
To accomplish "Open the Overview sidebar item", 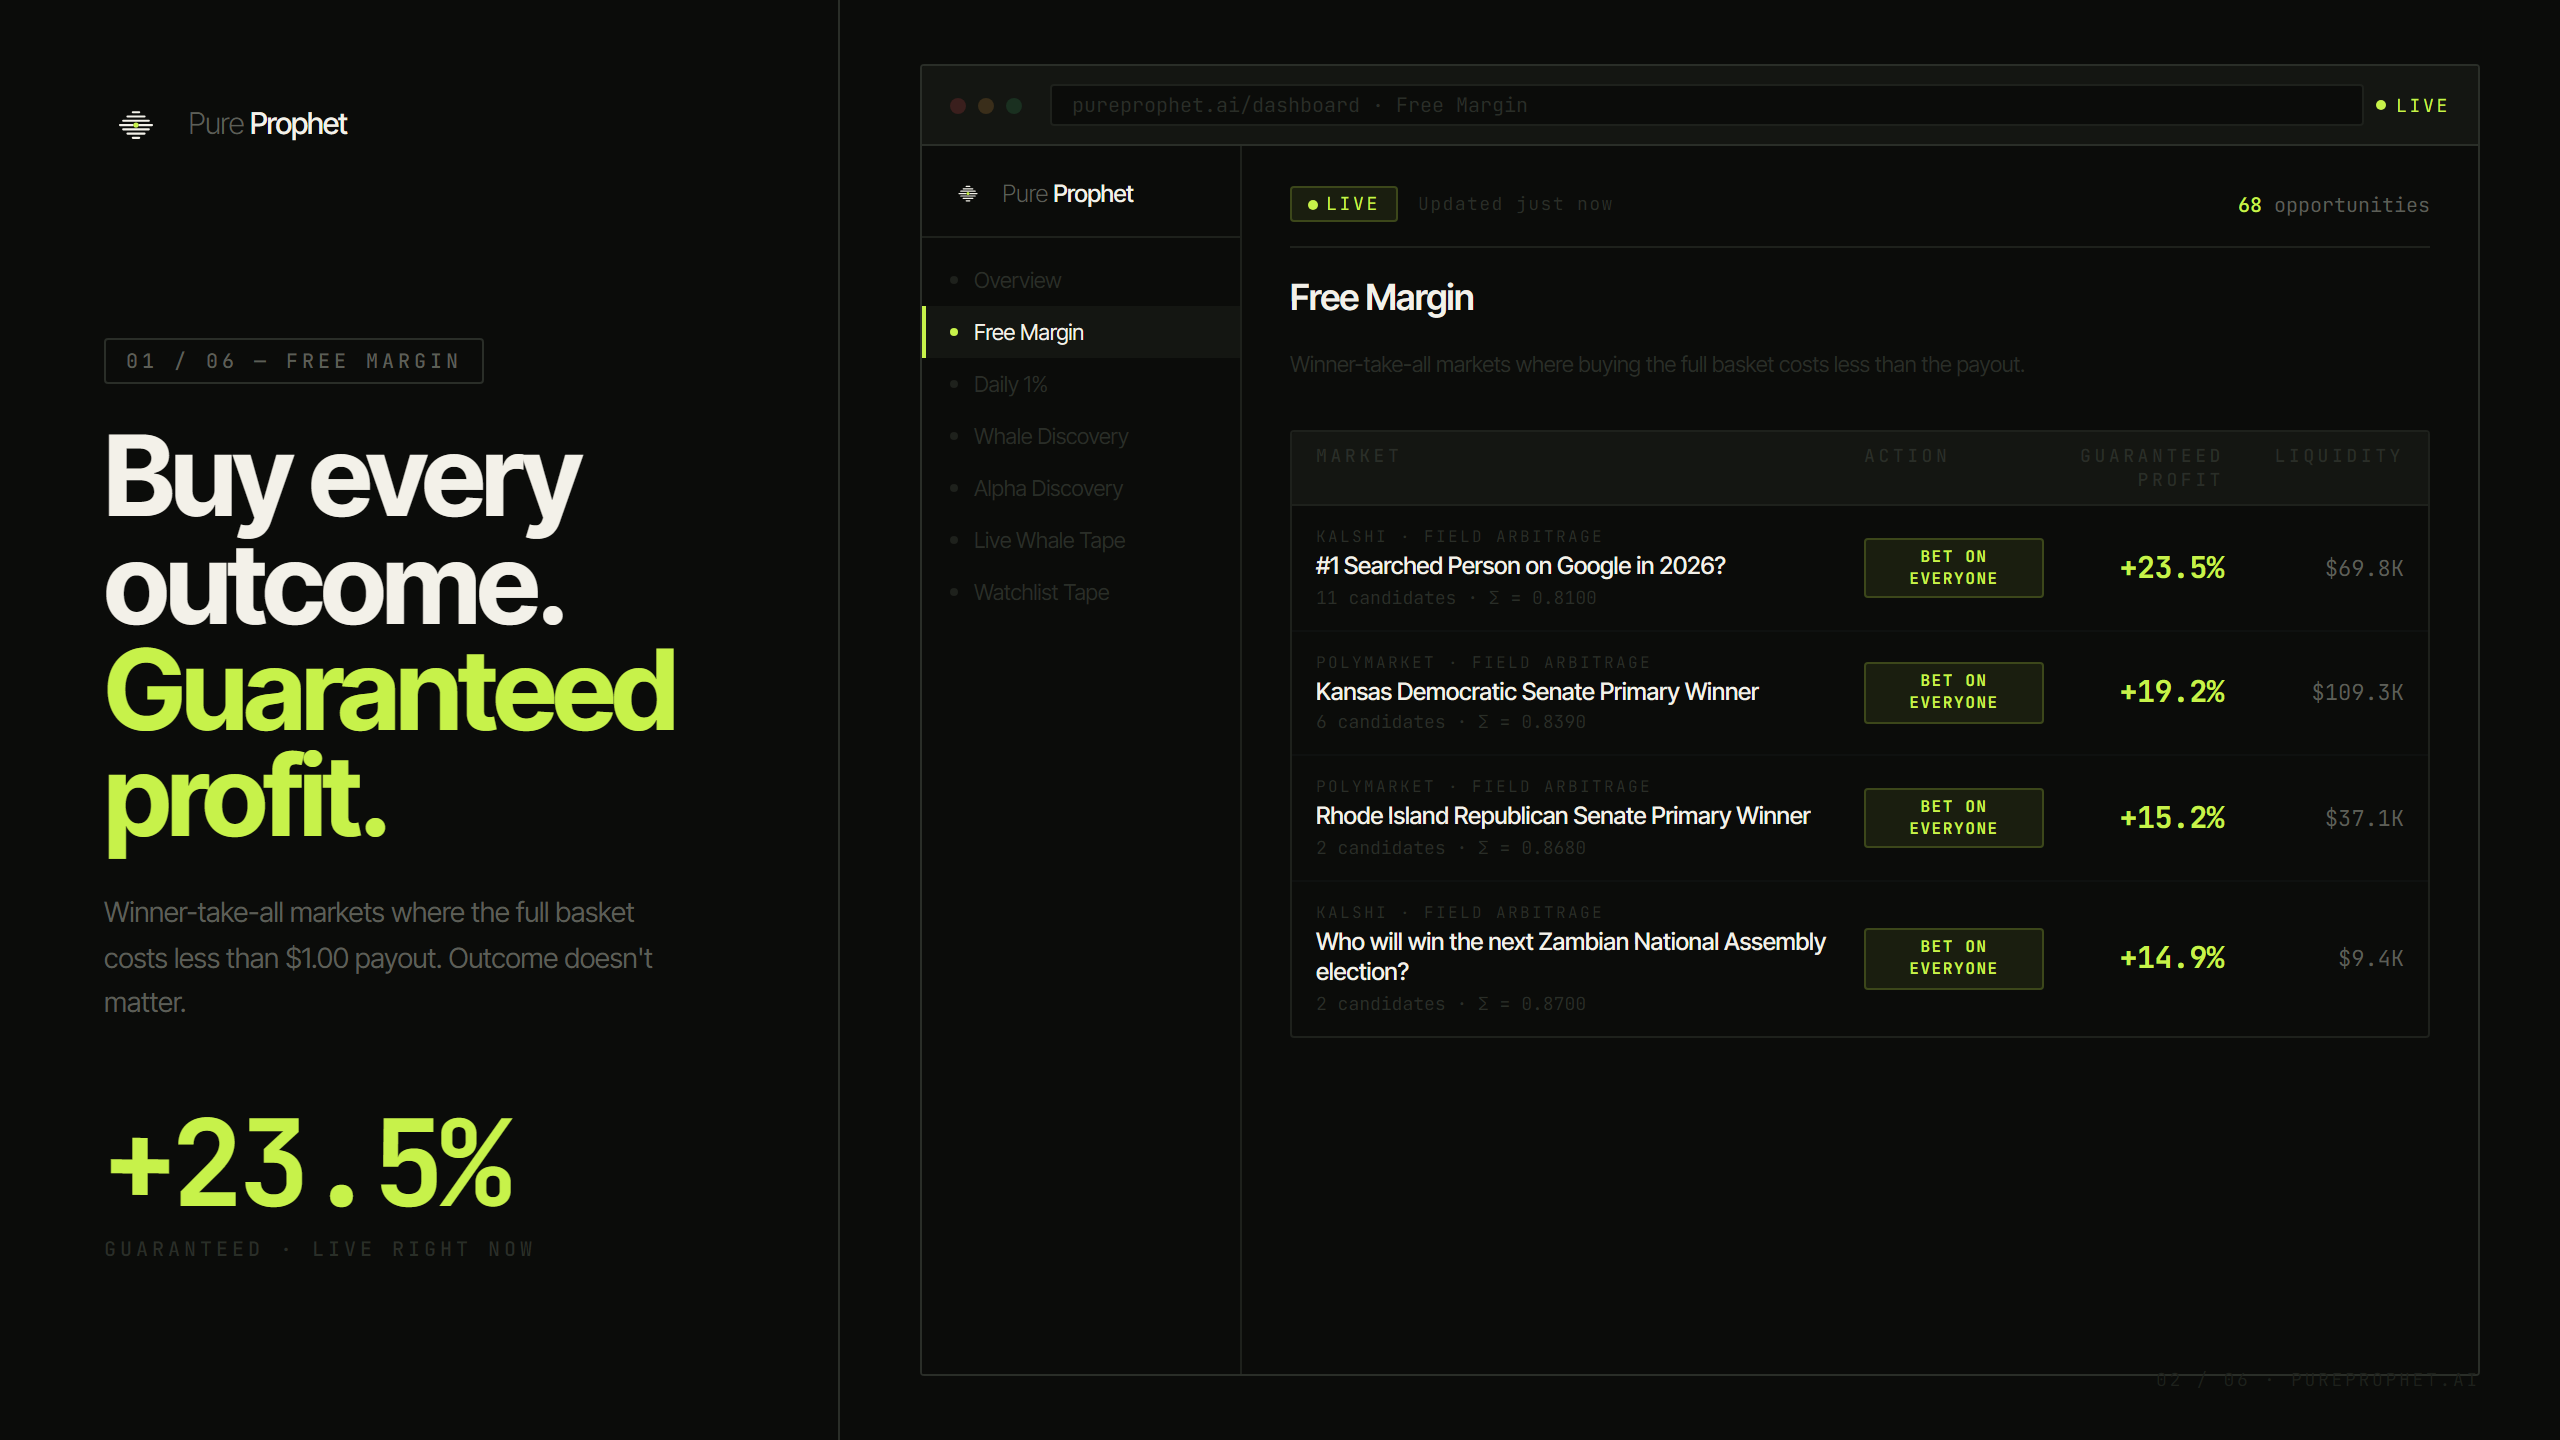I will pyautogui.click(x=1017, y=281).
